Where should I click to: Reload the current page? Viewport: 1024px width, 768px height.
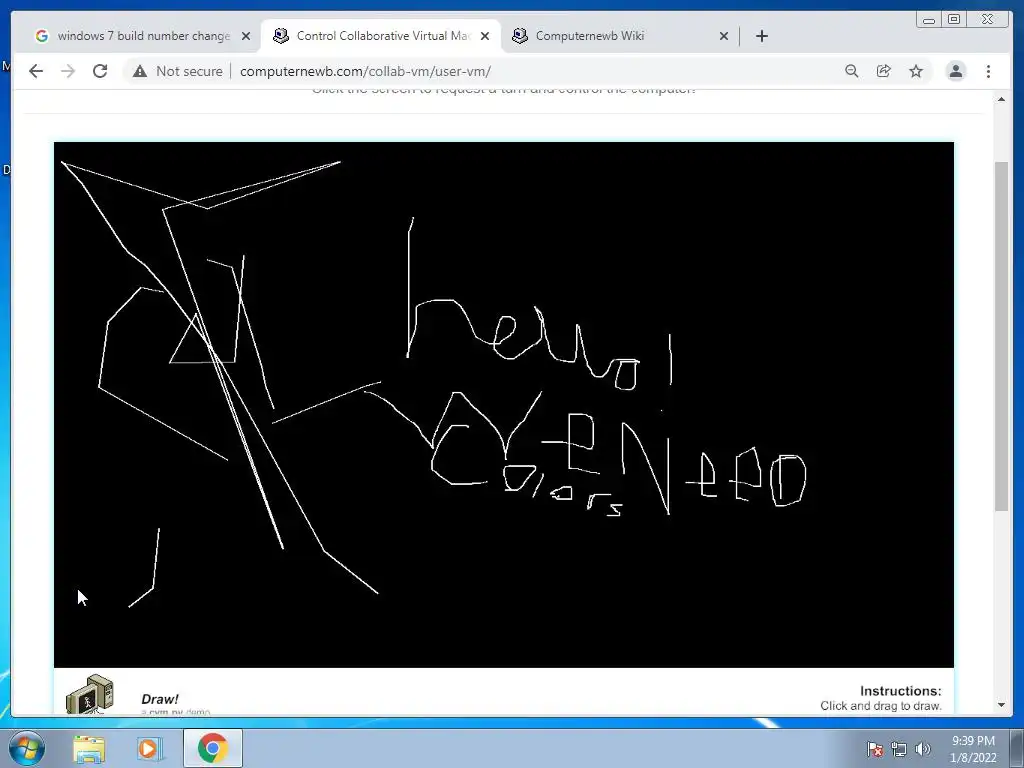pyautogui.click(x=100, y=71)
